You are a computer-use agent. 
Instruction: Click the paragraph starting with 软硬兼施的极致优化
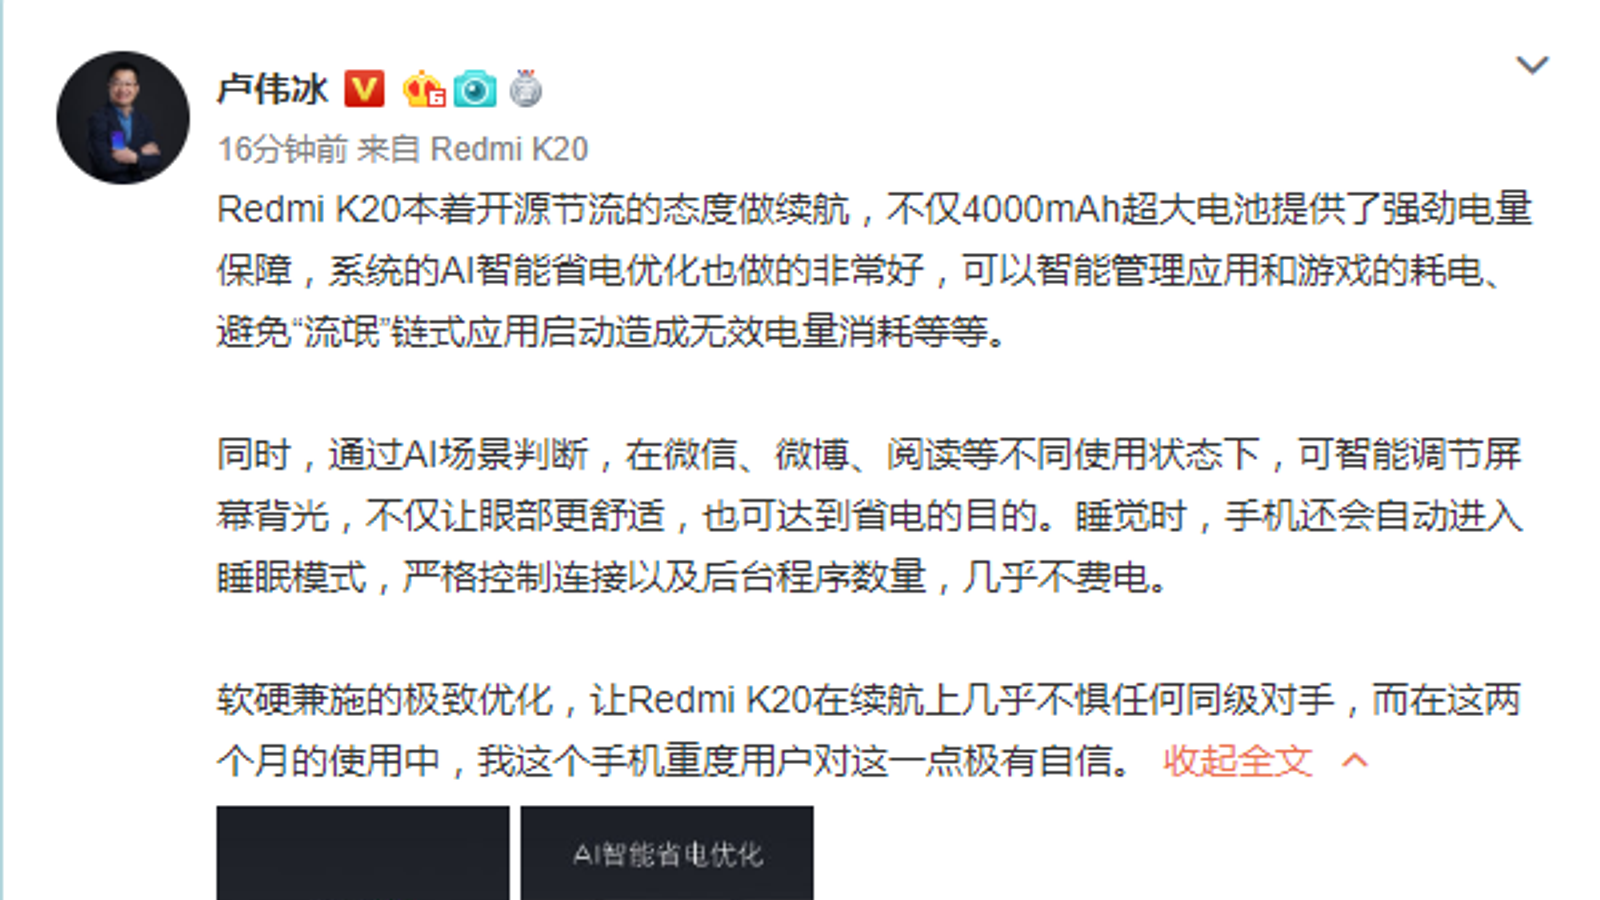pos(870,730)
